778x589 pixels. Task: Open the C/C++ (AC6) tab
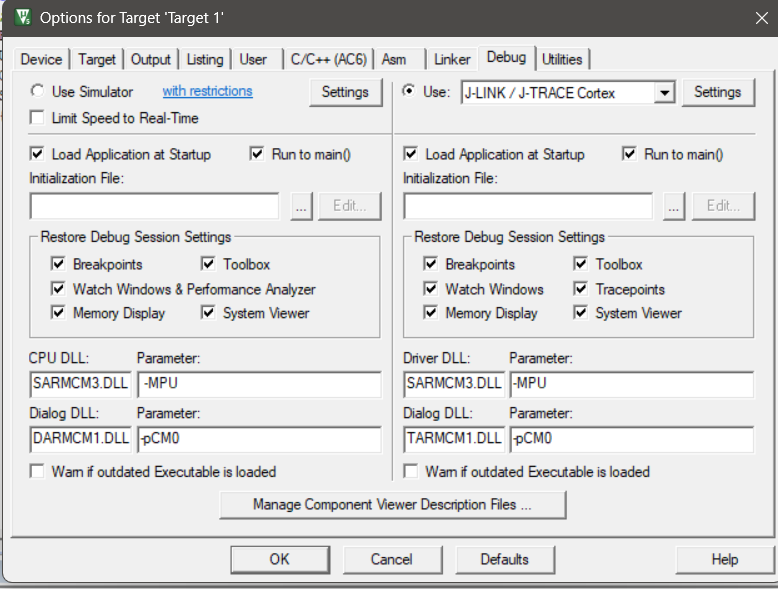[328, 60]
